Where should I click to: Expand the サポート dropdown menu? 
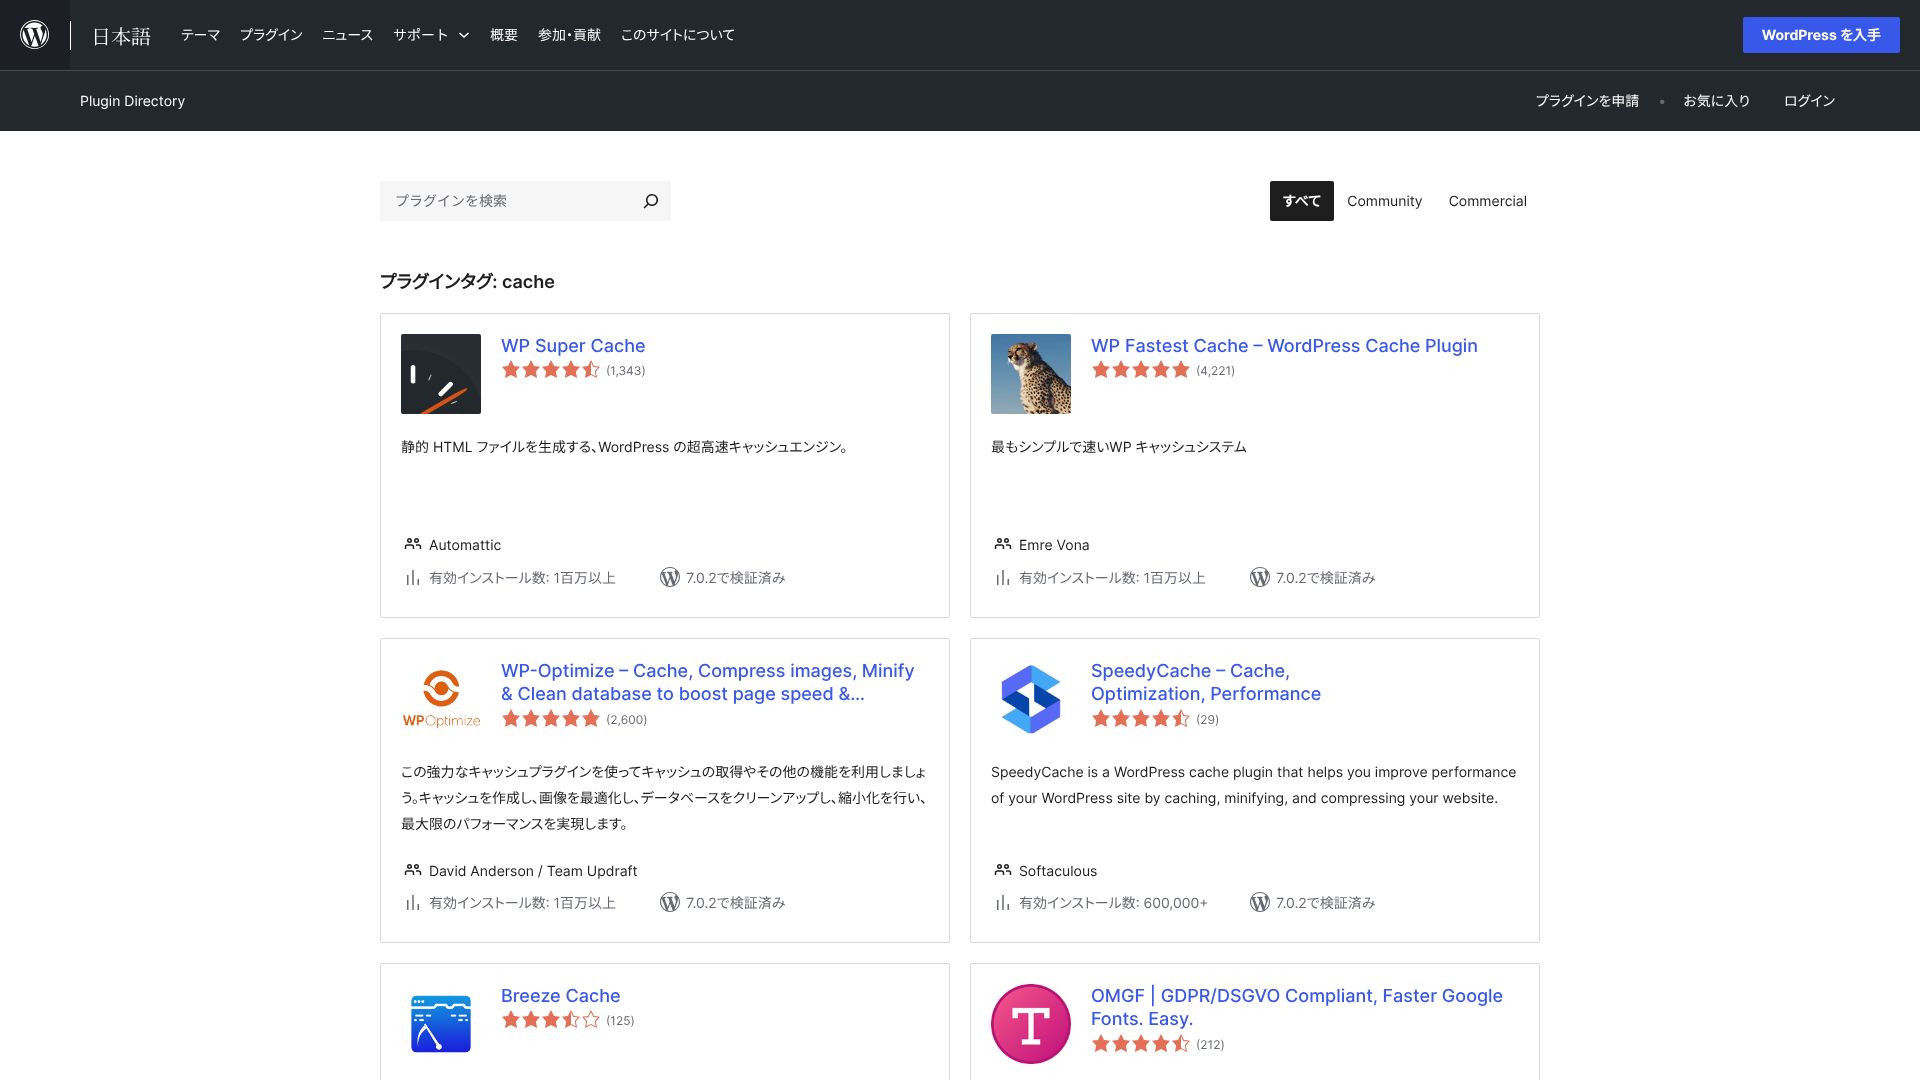coord(431,35)
